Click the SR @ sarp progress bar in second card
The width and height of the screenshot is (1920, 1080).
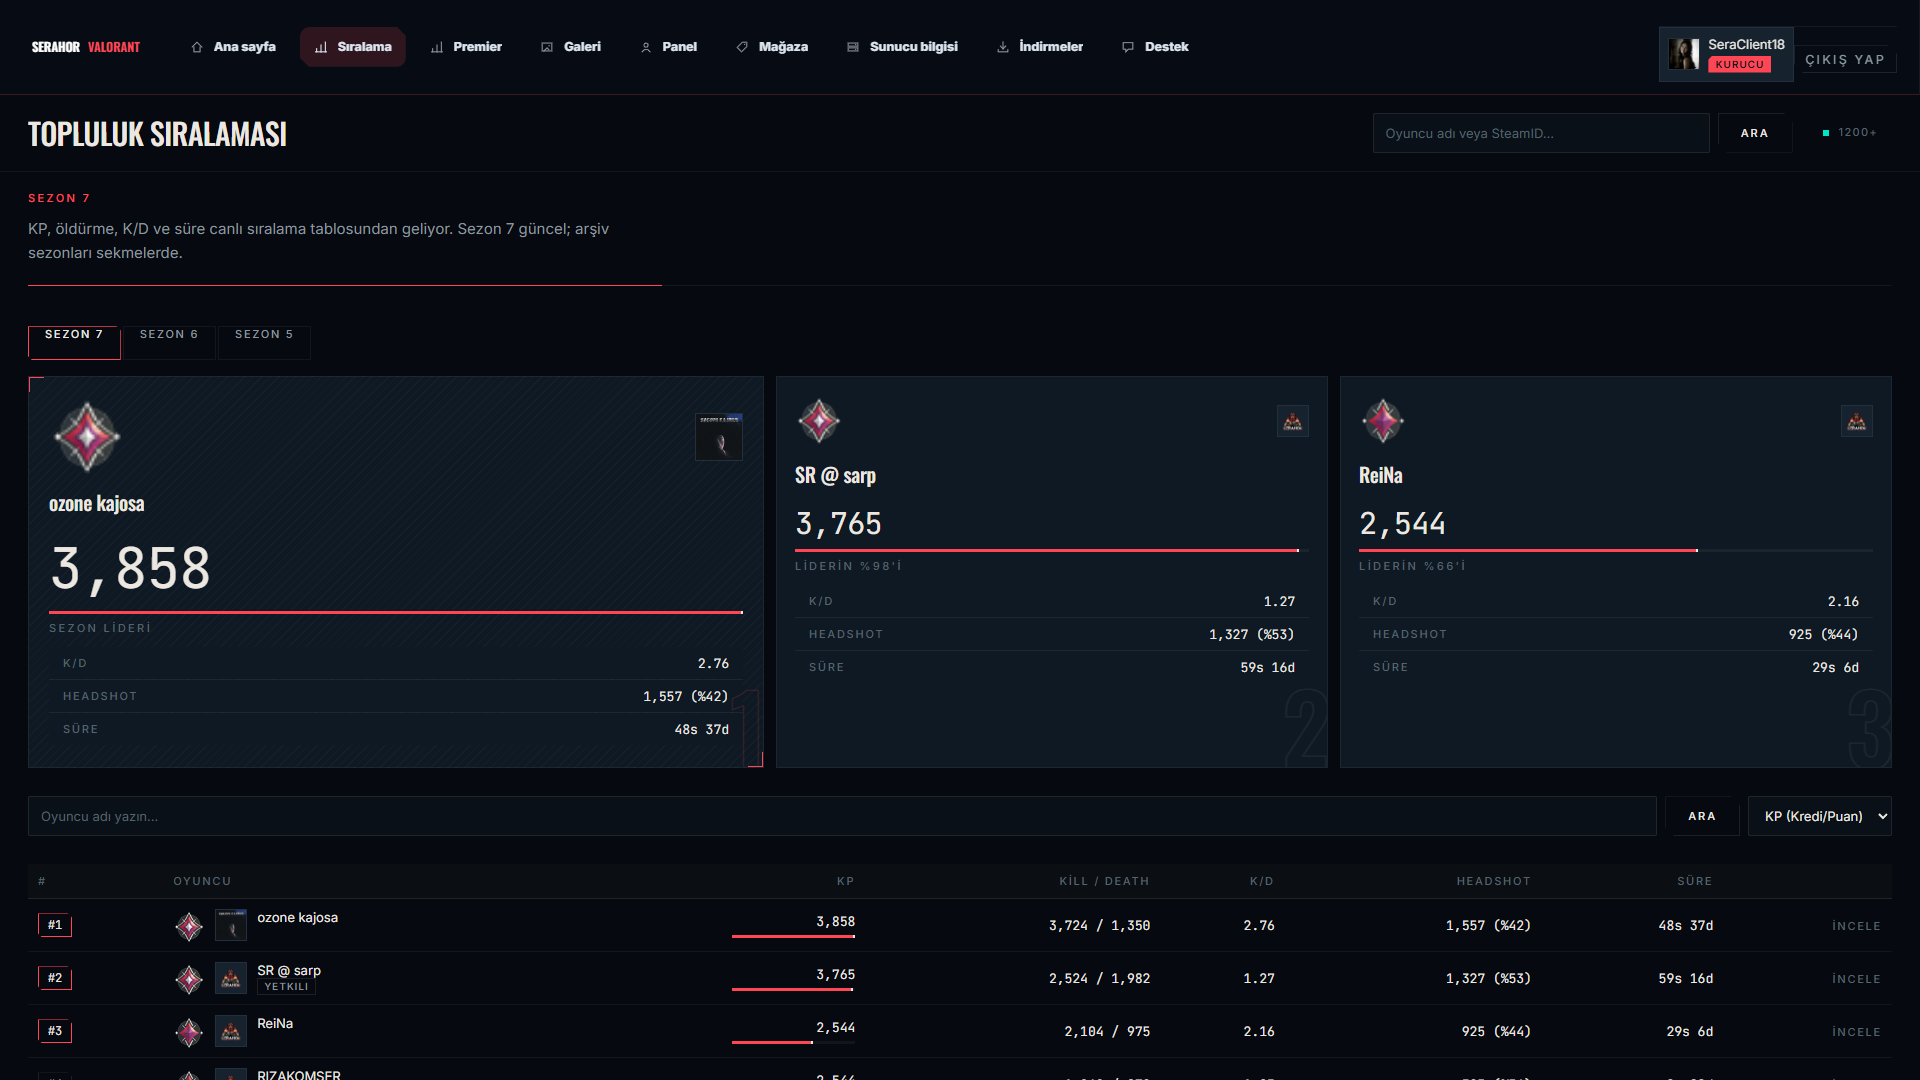(x=1051, y=550)
